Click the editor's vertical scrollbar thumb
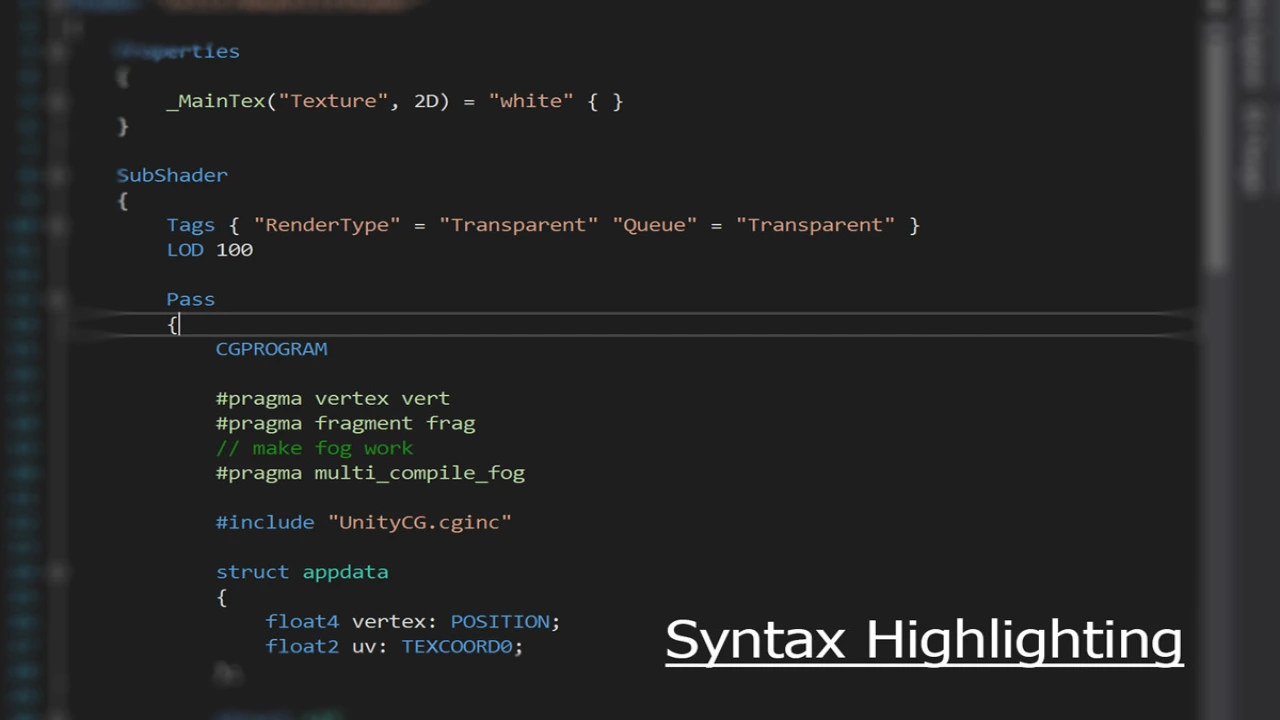 [1216, 150]
